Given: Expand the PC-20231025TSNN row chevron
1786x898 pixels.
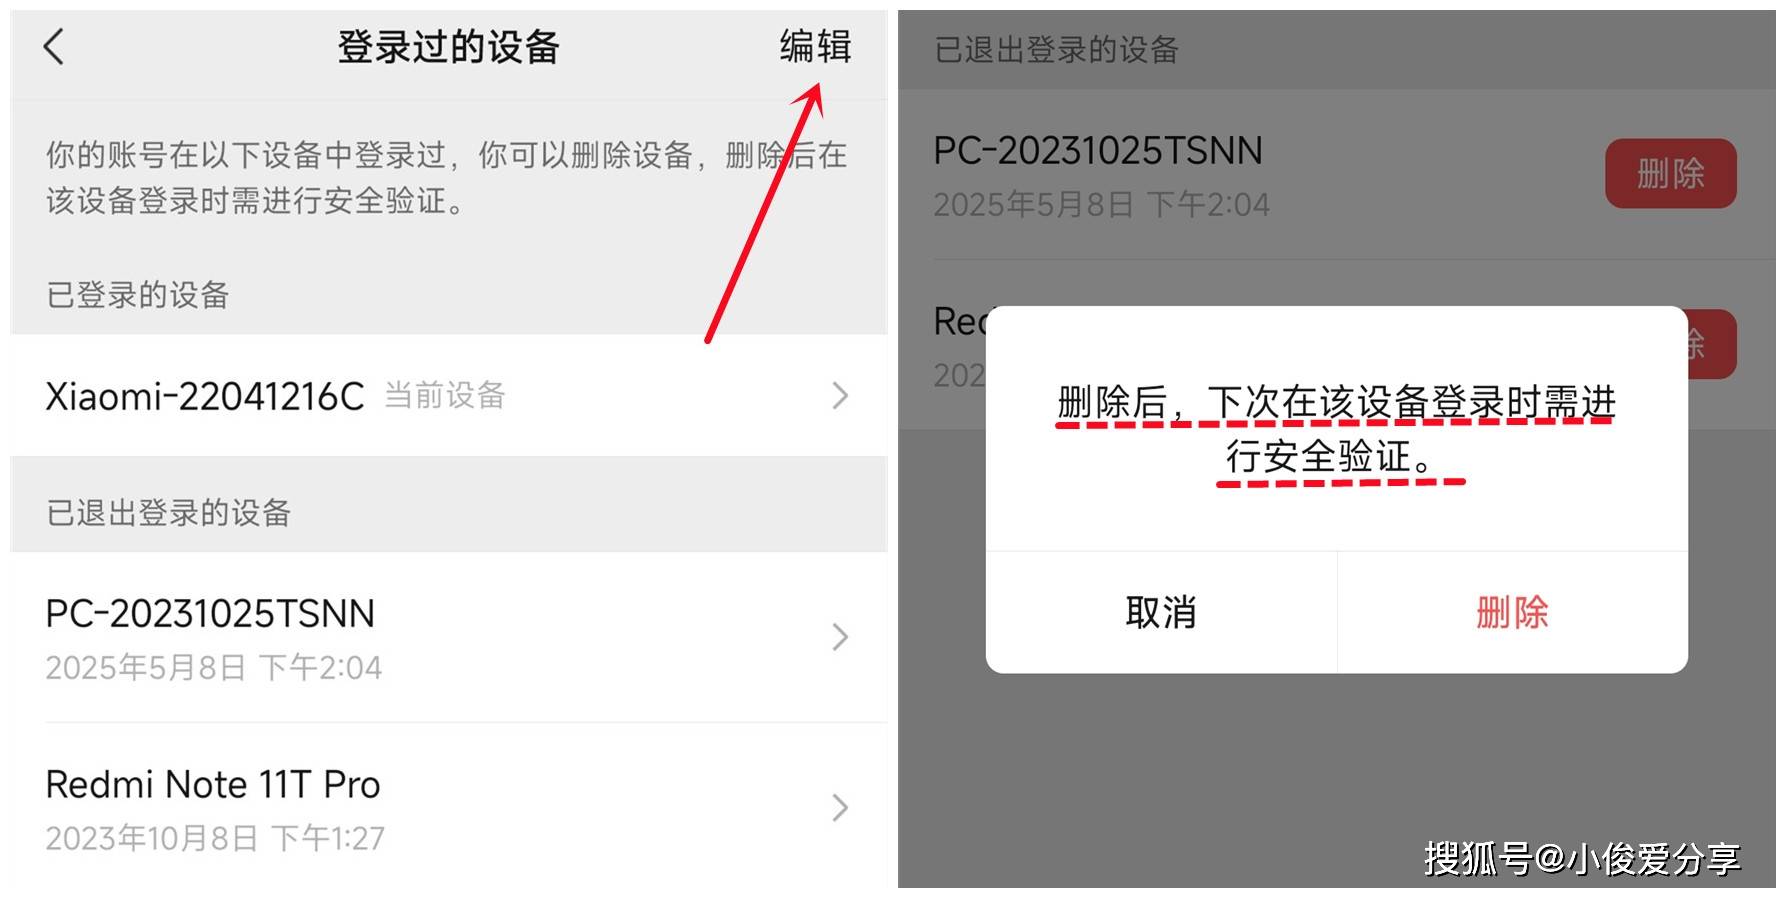Looking at the screenshot, I should point(840,637).
